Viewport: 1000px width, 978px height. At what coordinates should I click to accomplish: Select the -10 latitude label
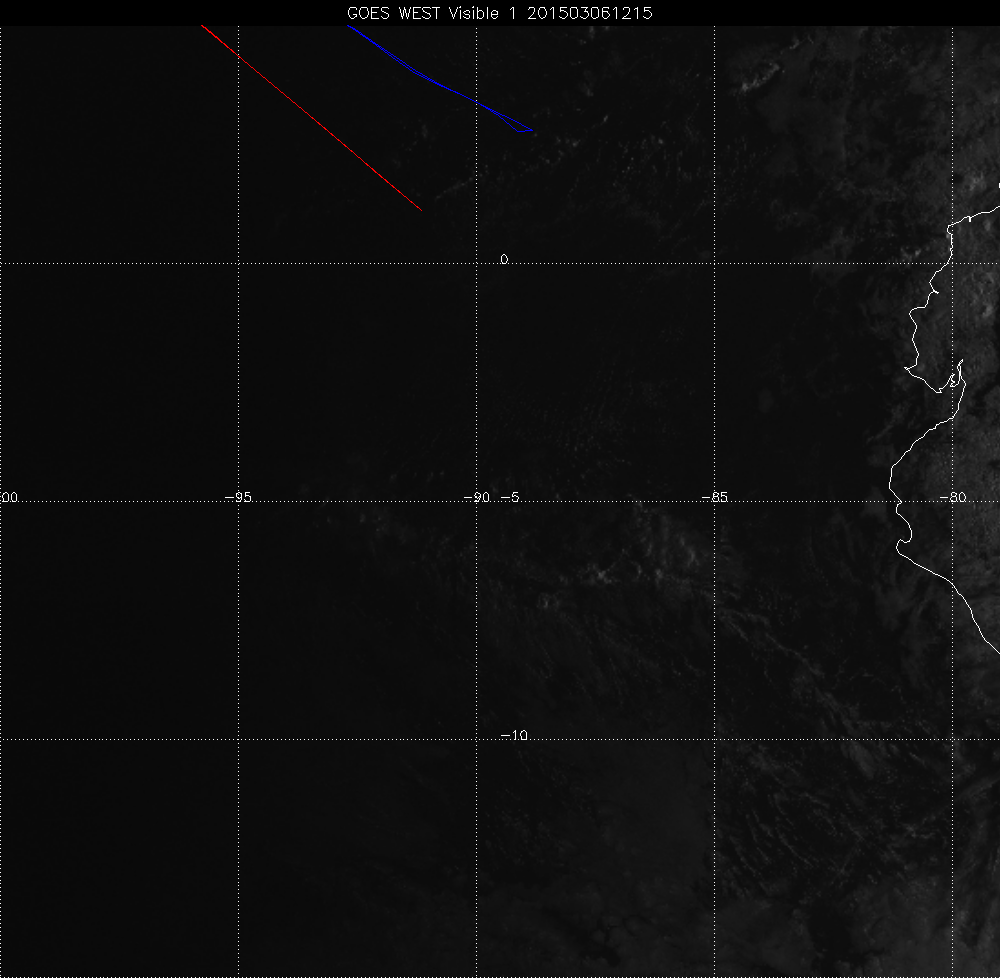click(513, 735)
